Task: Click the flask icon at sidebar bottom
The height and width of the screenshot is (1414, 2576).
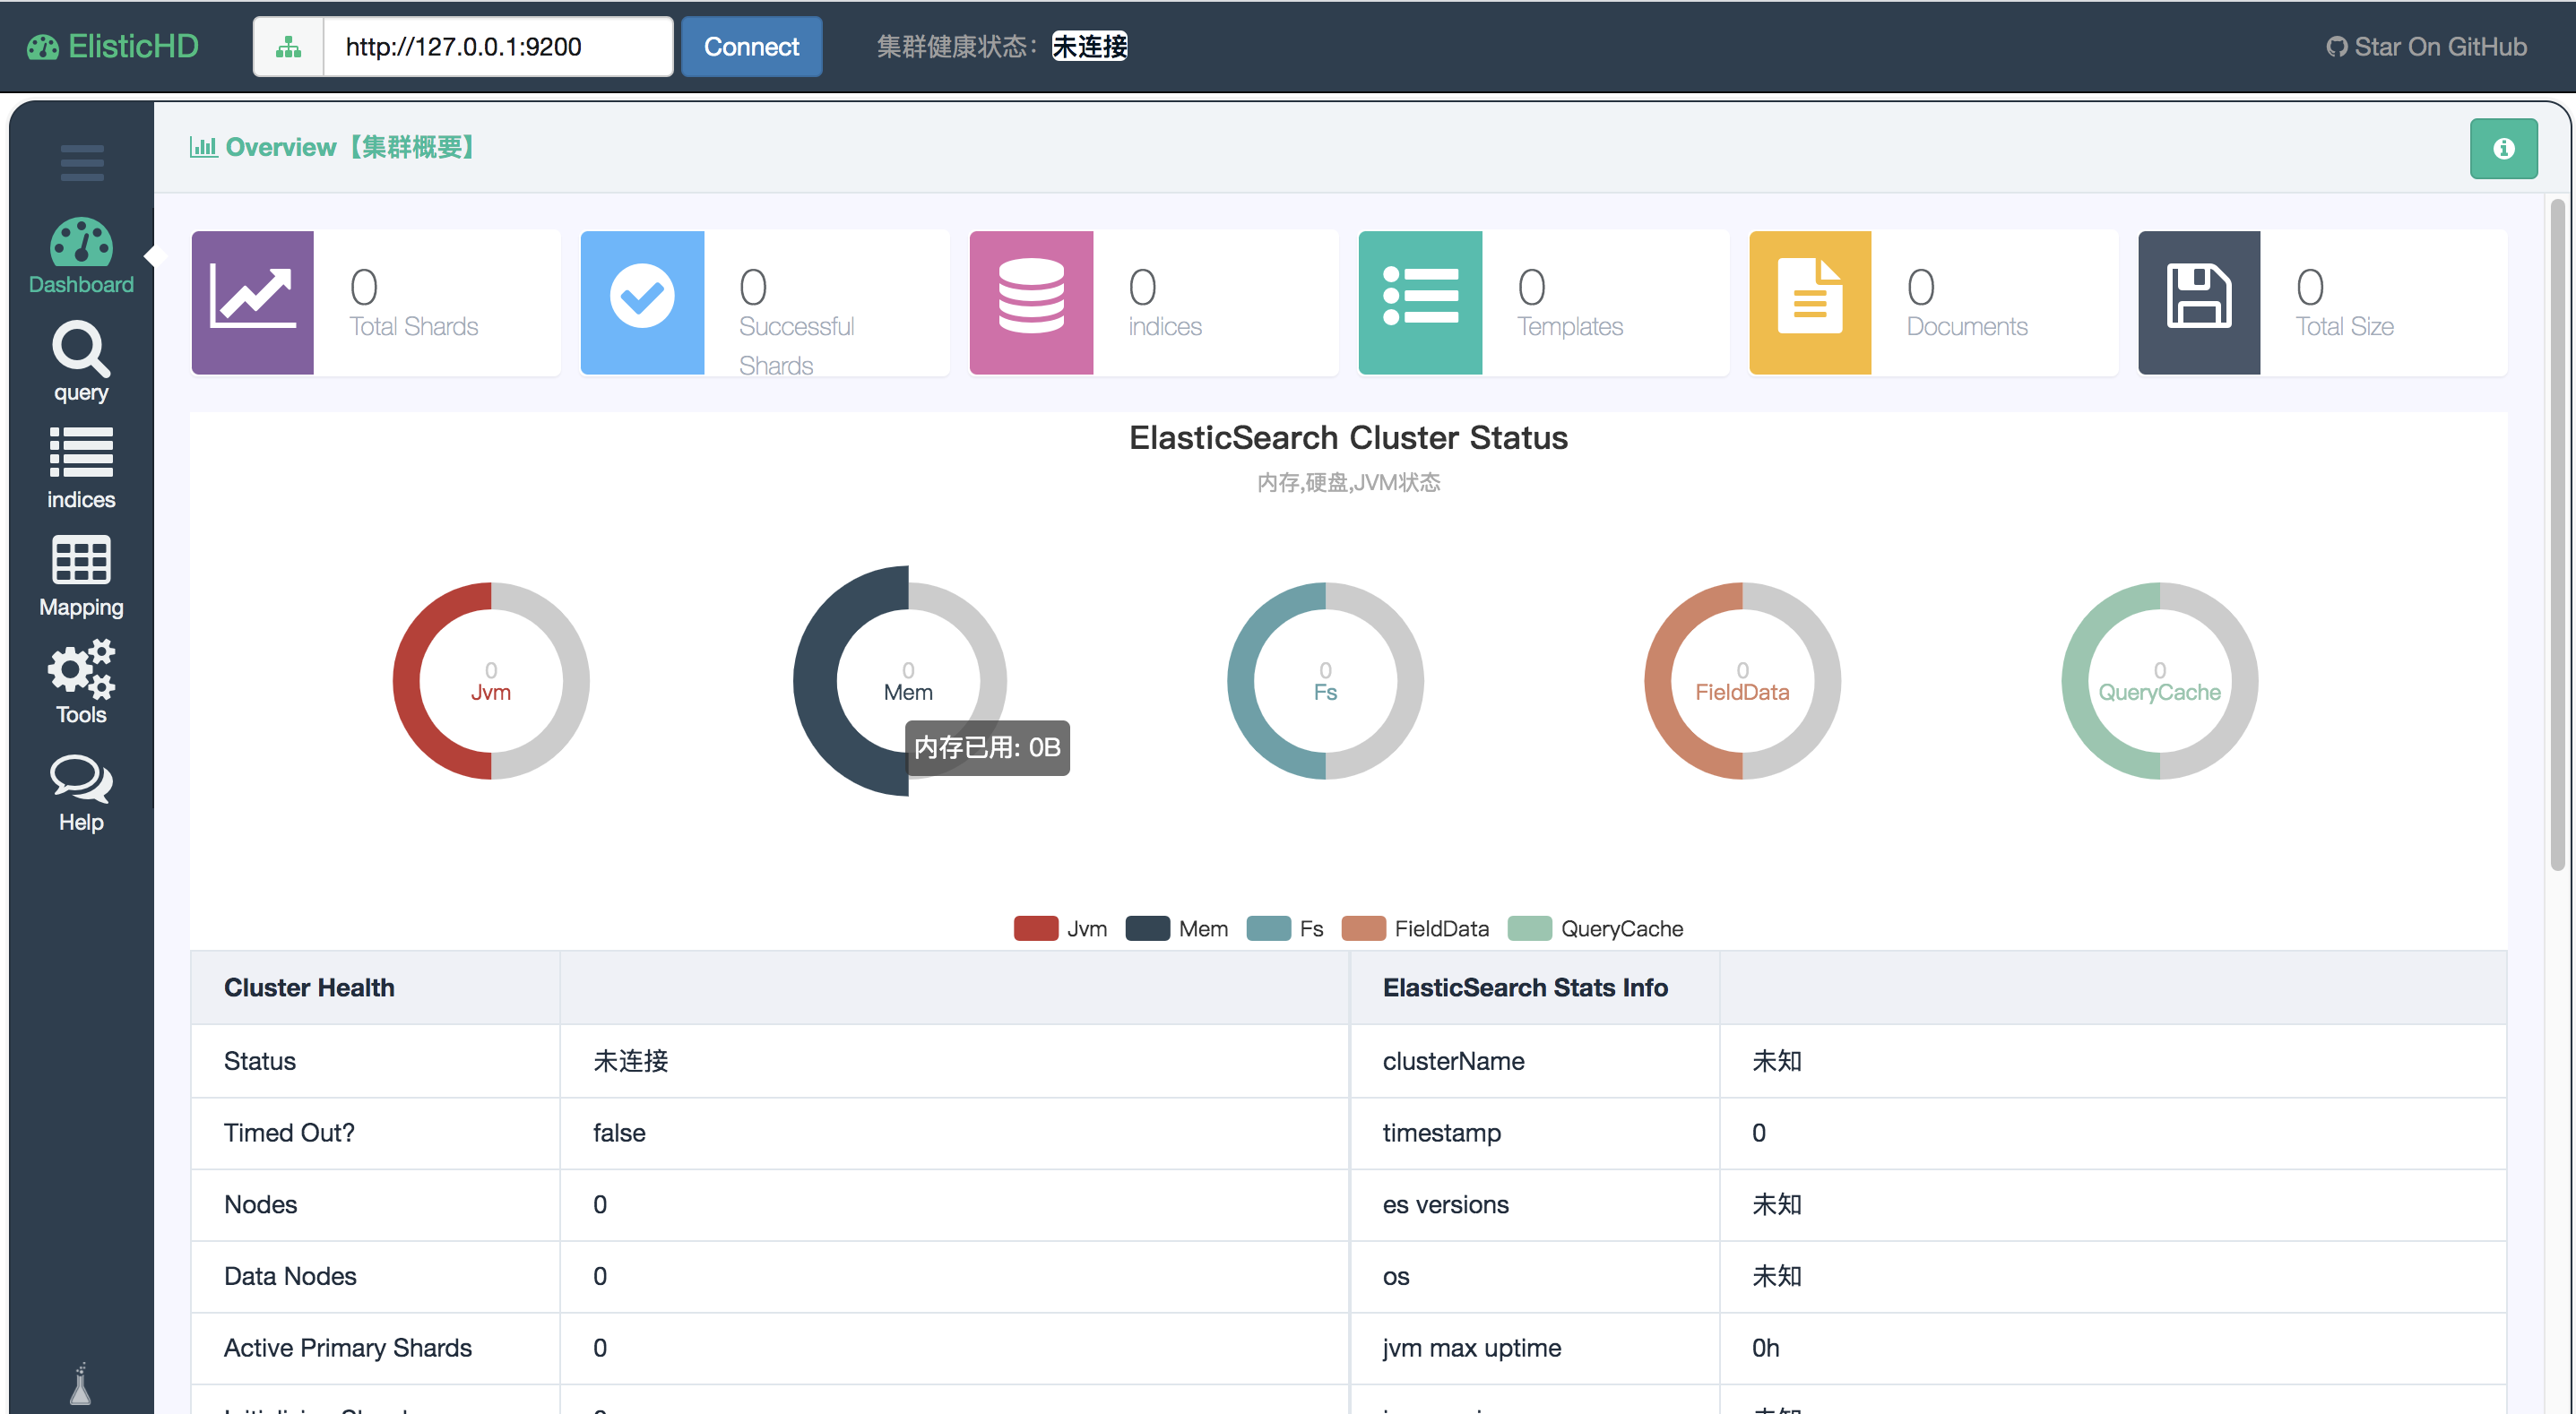Action: (81, 1385)
